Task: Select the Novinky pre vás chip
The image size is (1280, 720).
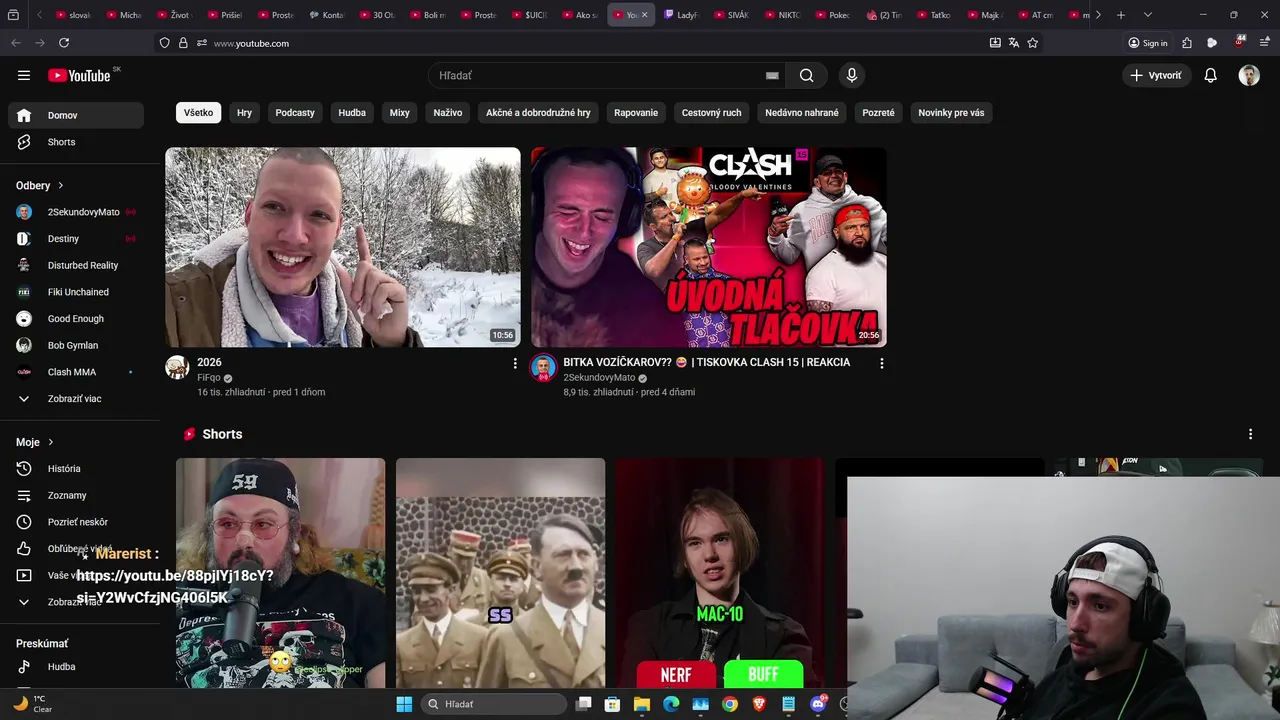Action: point(951,113)
